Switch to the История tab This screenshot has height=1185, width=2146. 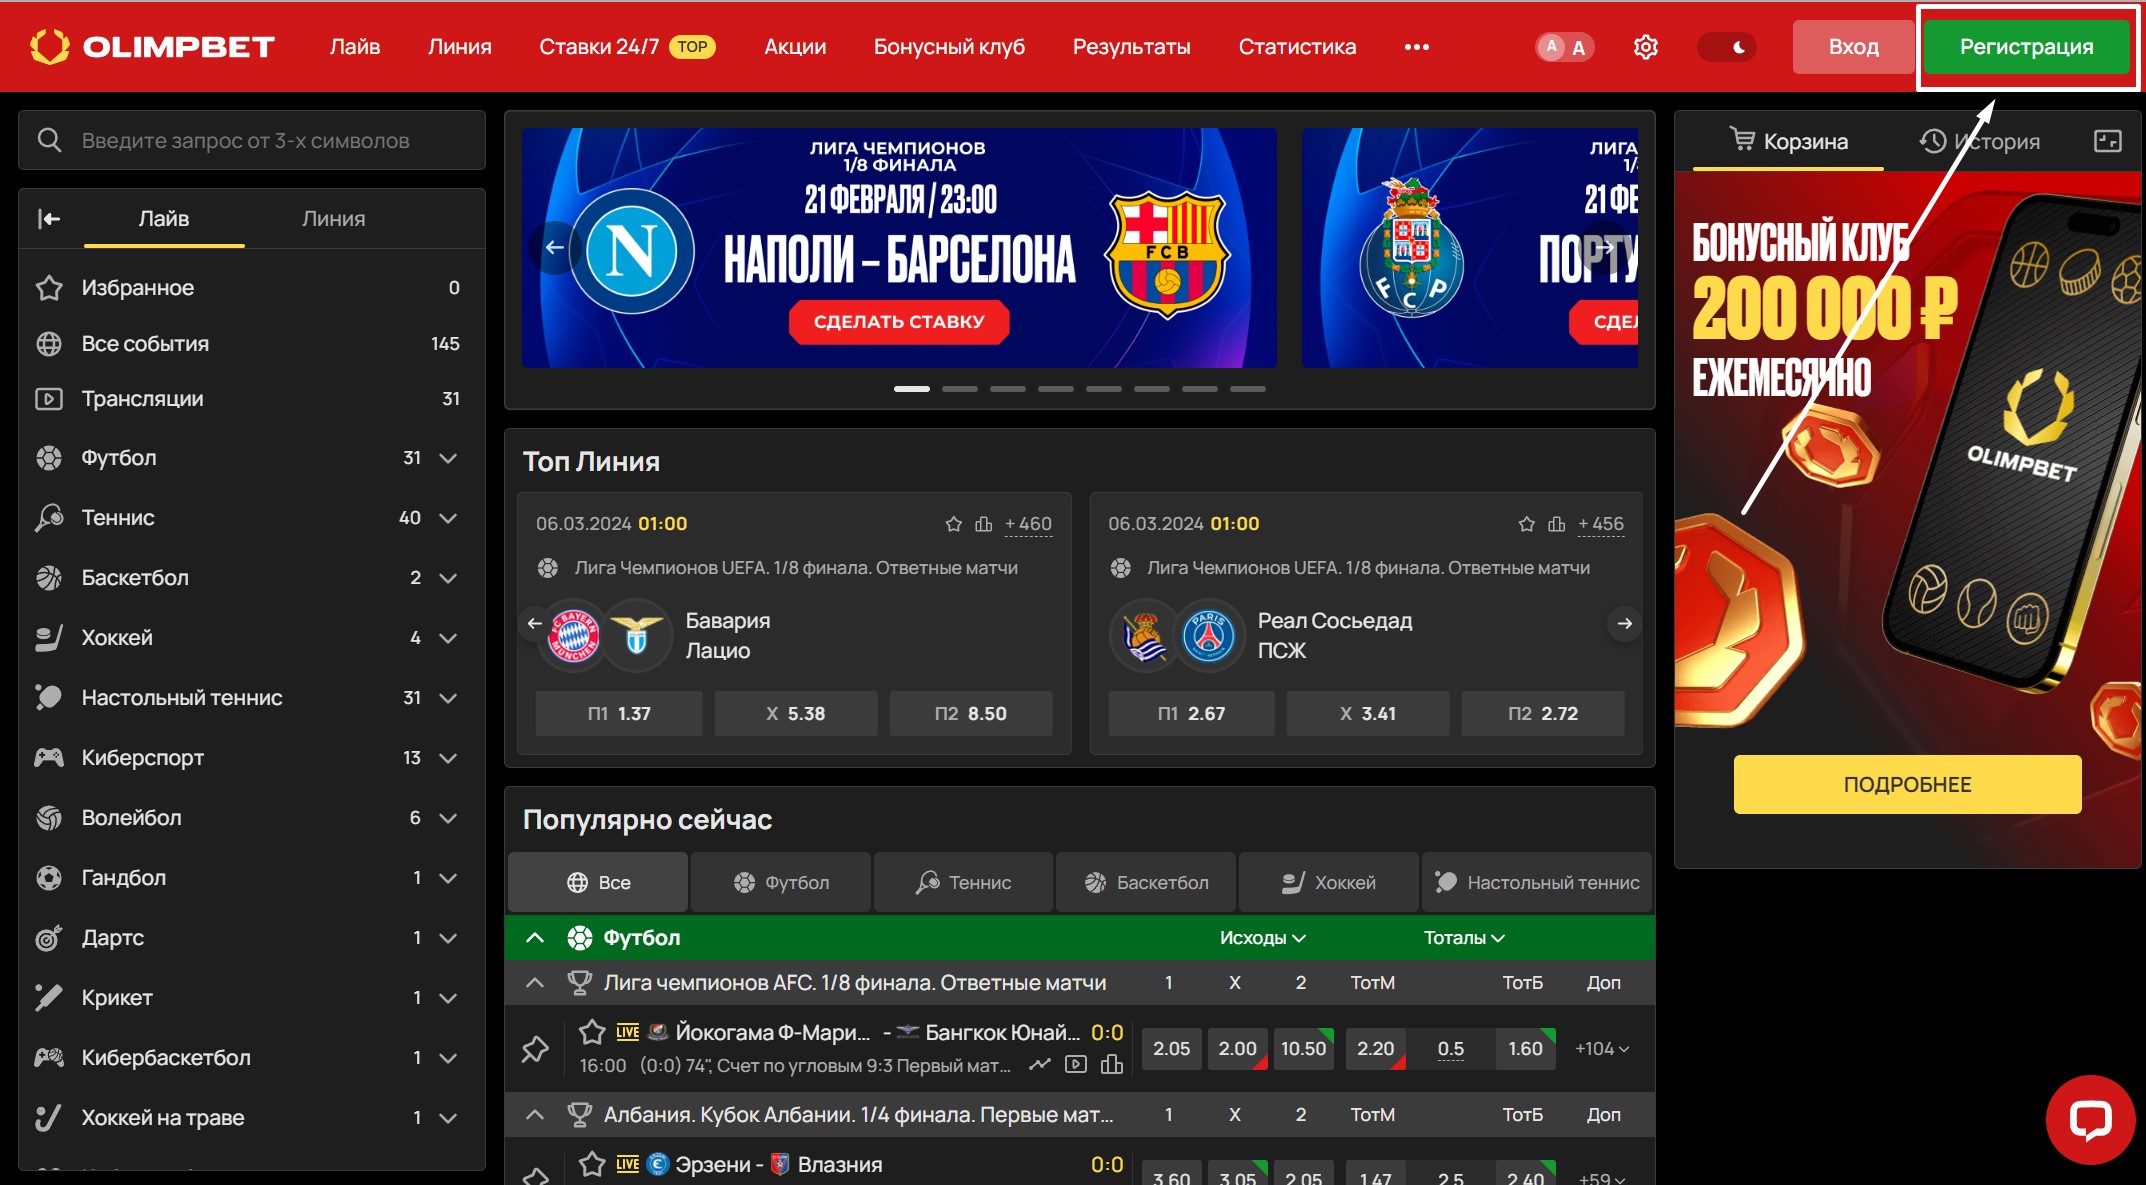(x=1980, y=141)
